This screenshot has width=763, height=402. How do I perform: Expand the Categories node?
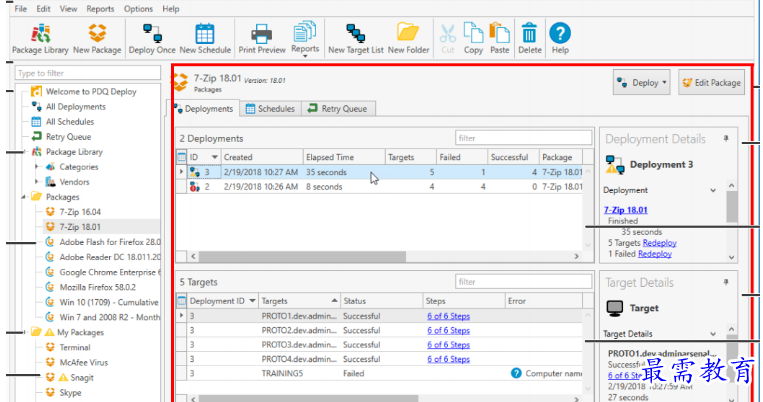point(36,167)
